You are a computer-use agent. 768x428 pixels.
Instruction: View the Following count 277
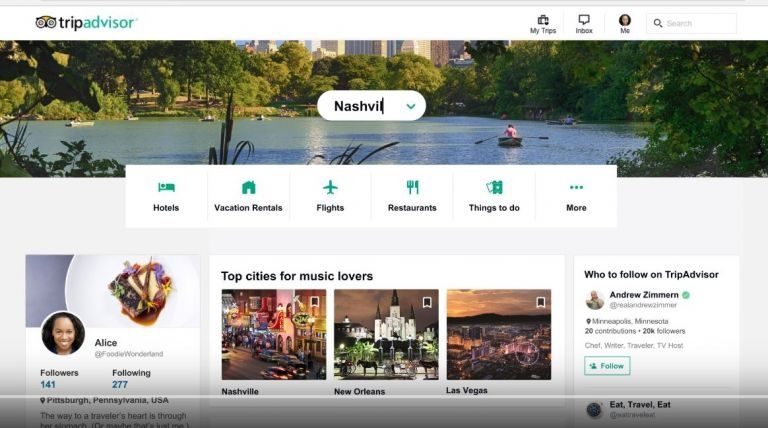pos(120,384)
